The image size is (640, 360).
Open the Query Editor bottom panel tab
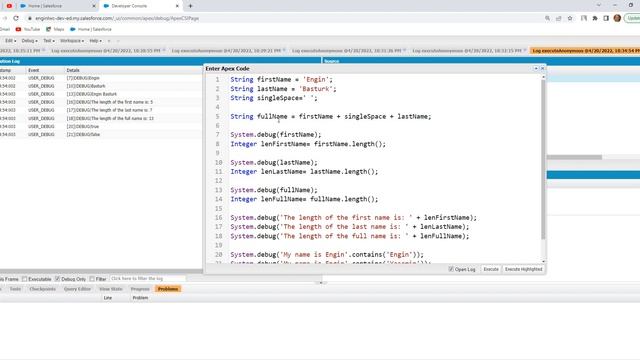[77, 289]
